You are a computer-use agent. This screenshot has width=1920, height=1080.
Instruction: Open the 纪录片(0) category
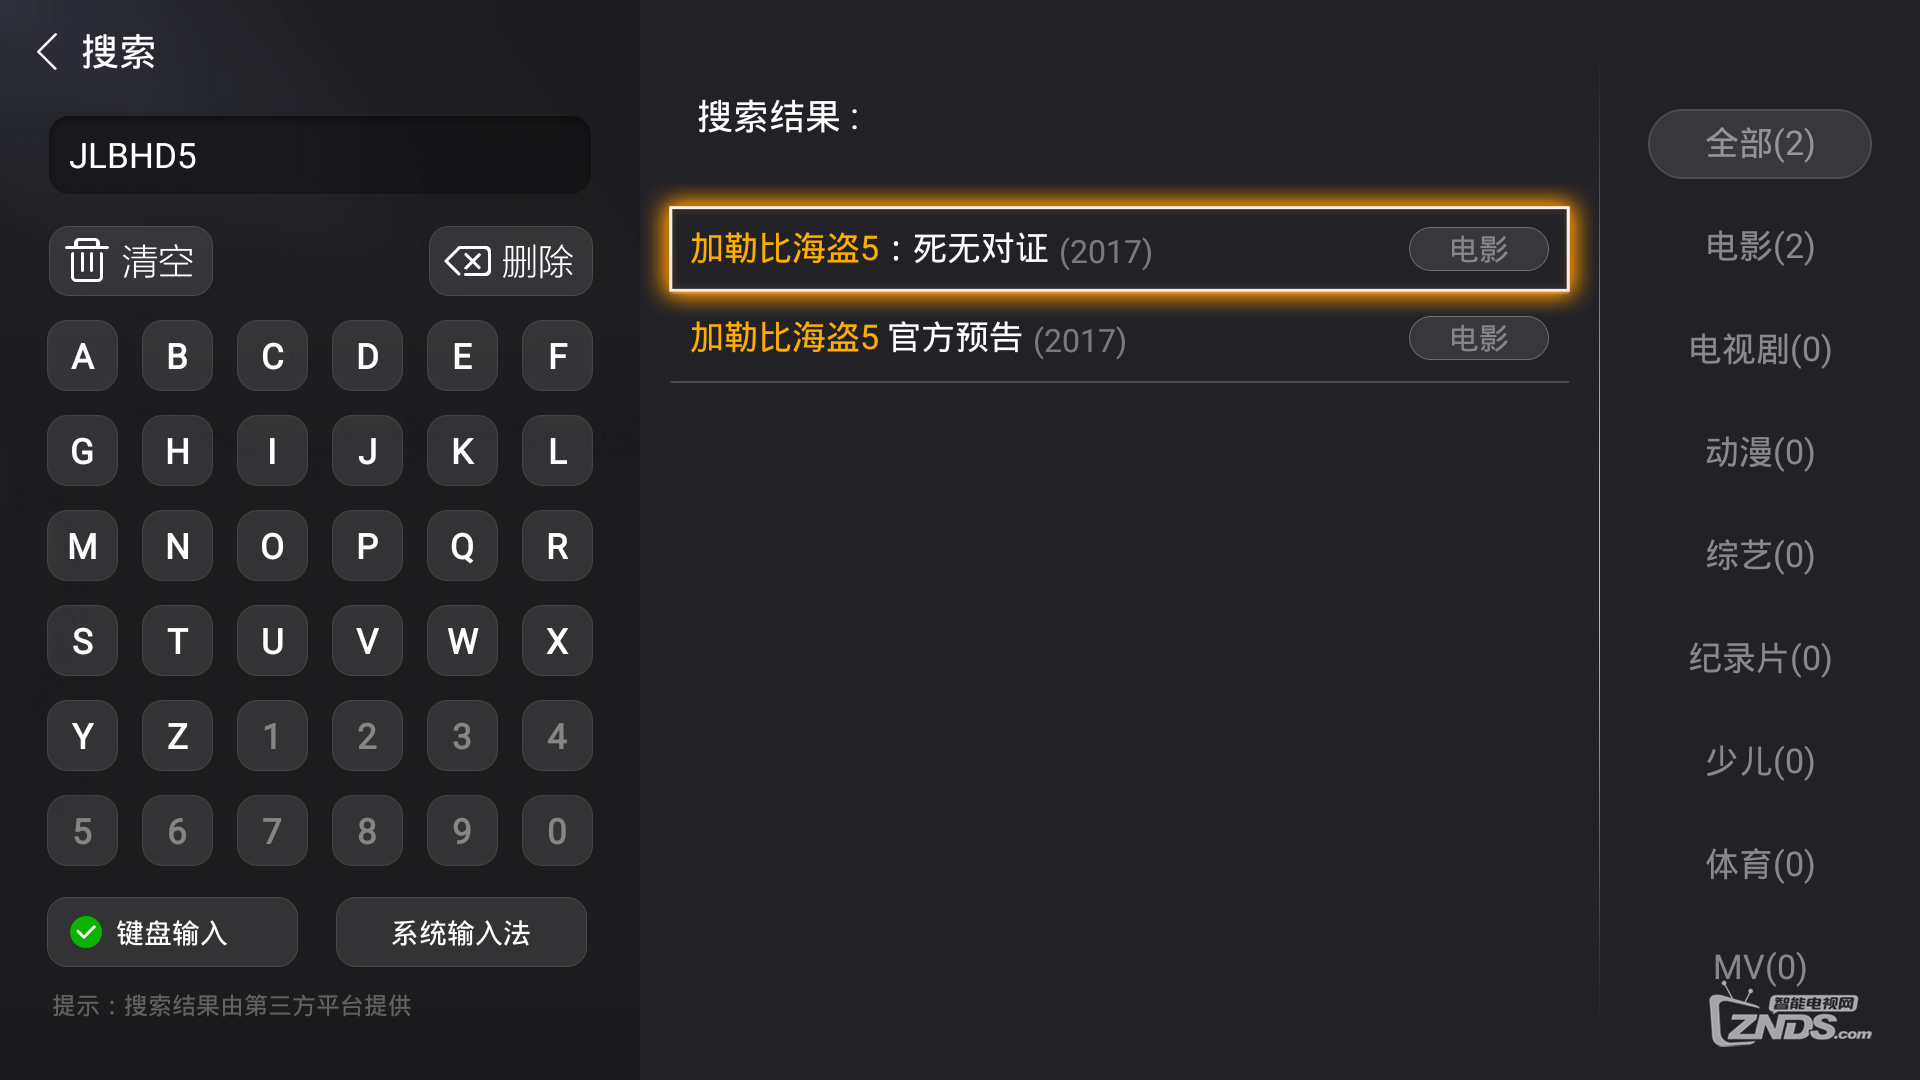tap(1760, 659)
